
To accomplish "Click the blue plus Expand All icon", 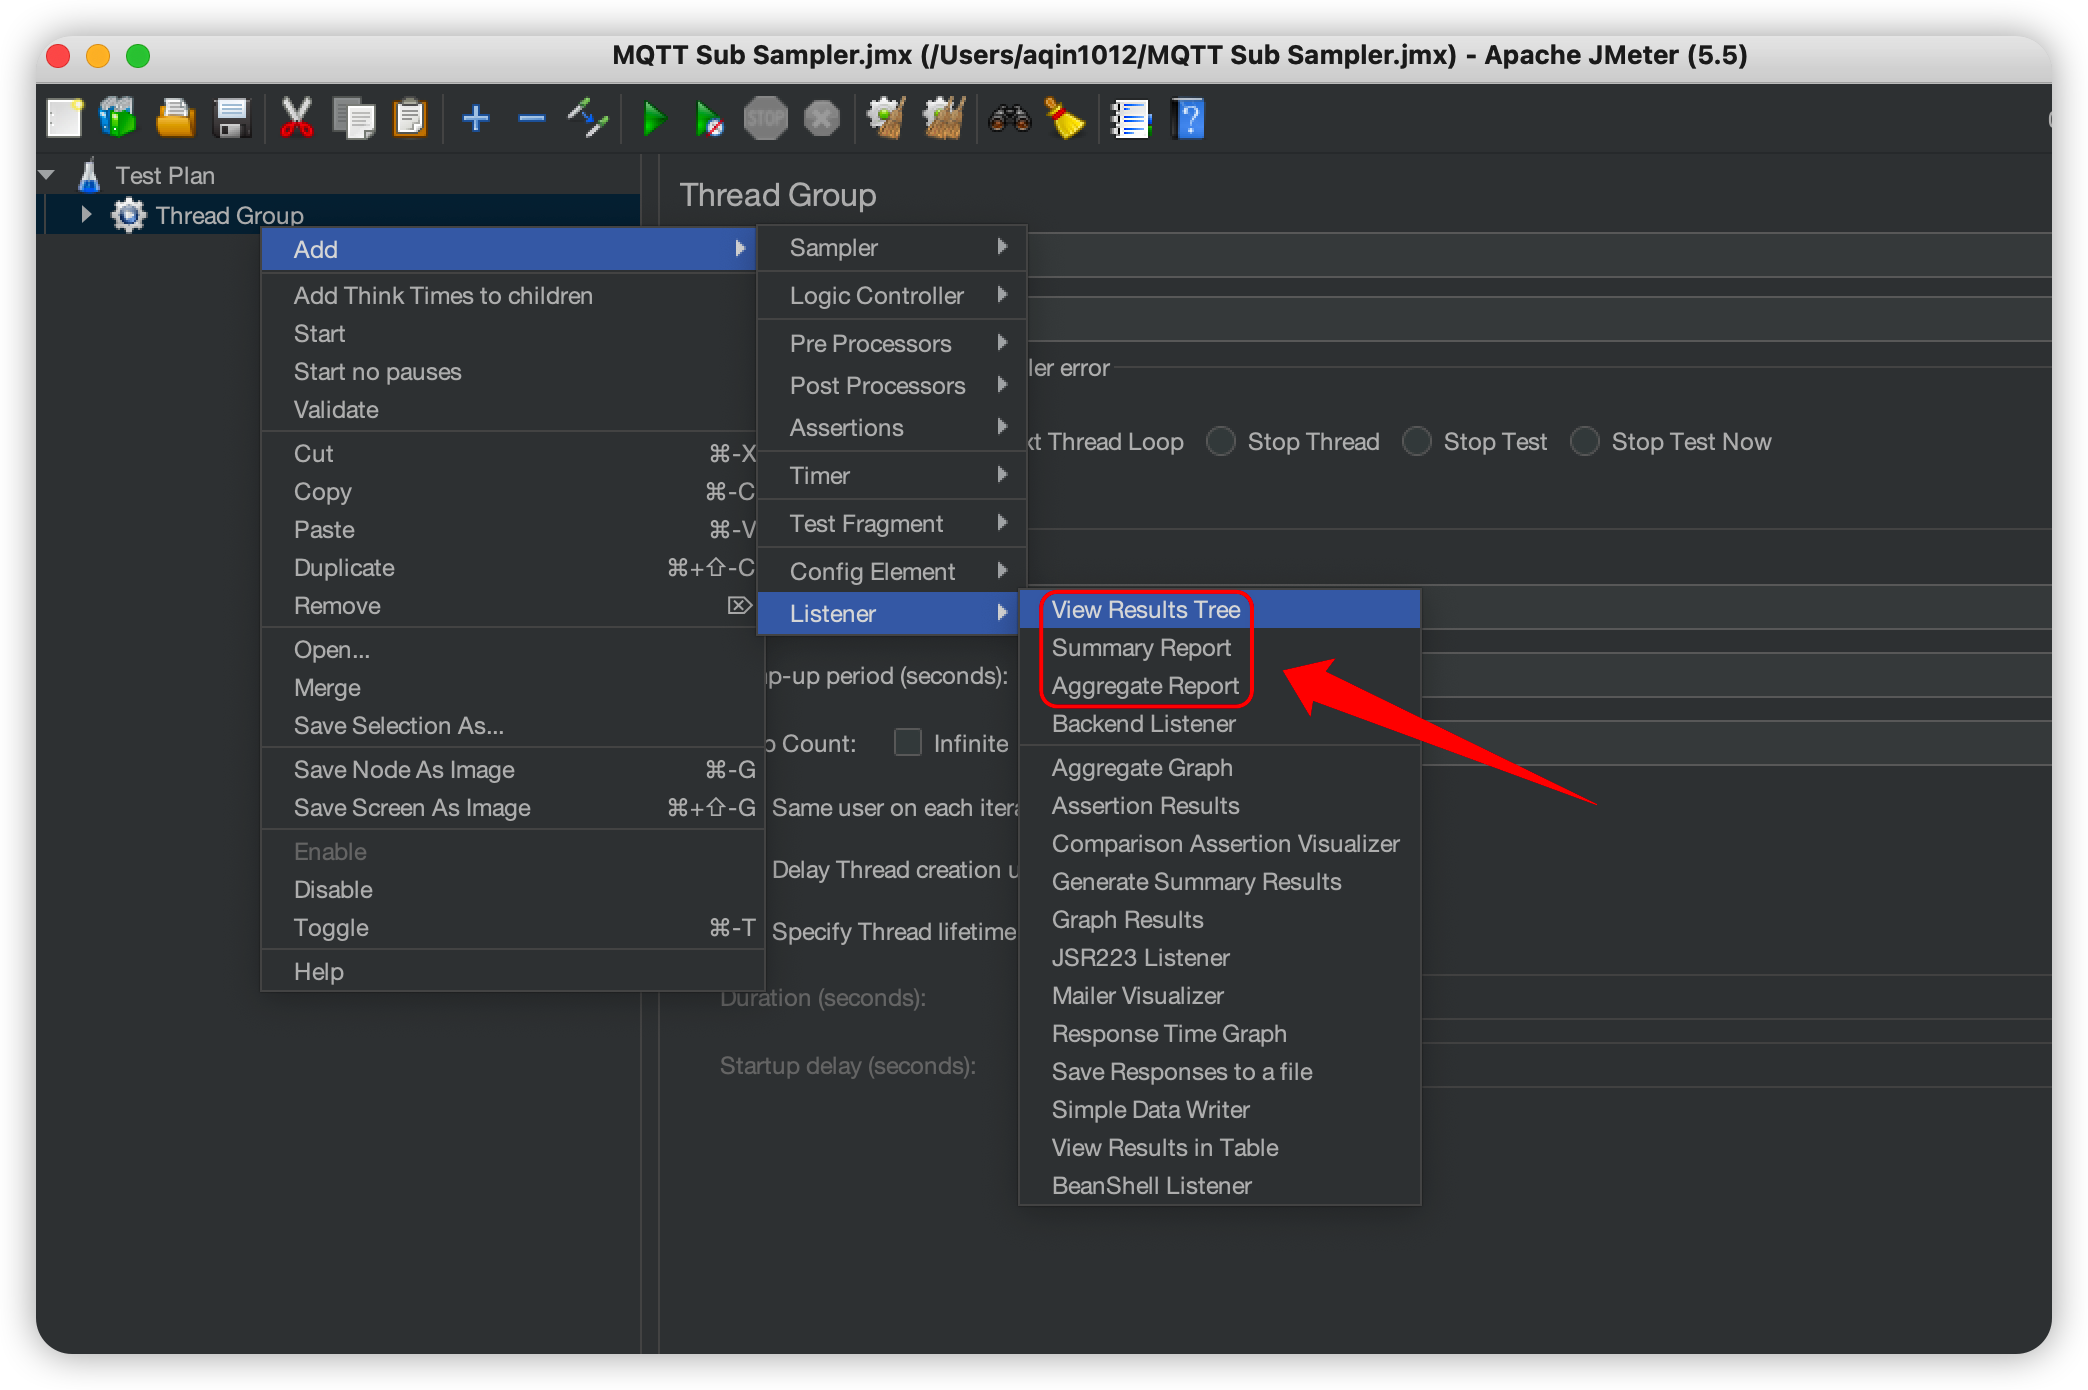I will [475, 119].
